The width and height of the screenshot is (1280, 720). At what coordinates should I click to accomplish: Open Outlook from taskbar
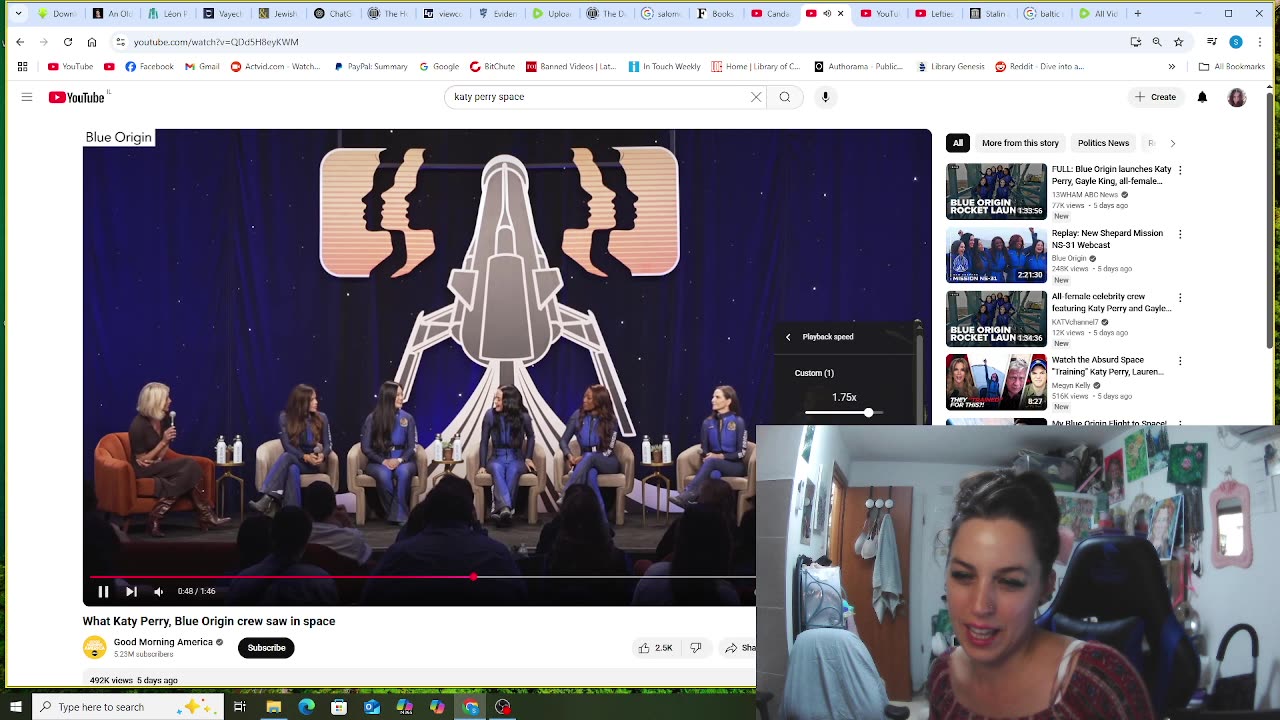(372, 707)
